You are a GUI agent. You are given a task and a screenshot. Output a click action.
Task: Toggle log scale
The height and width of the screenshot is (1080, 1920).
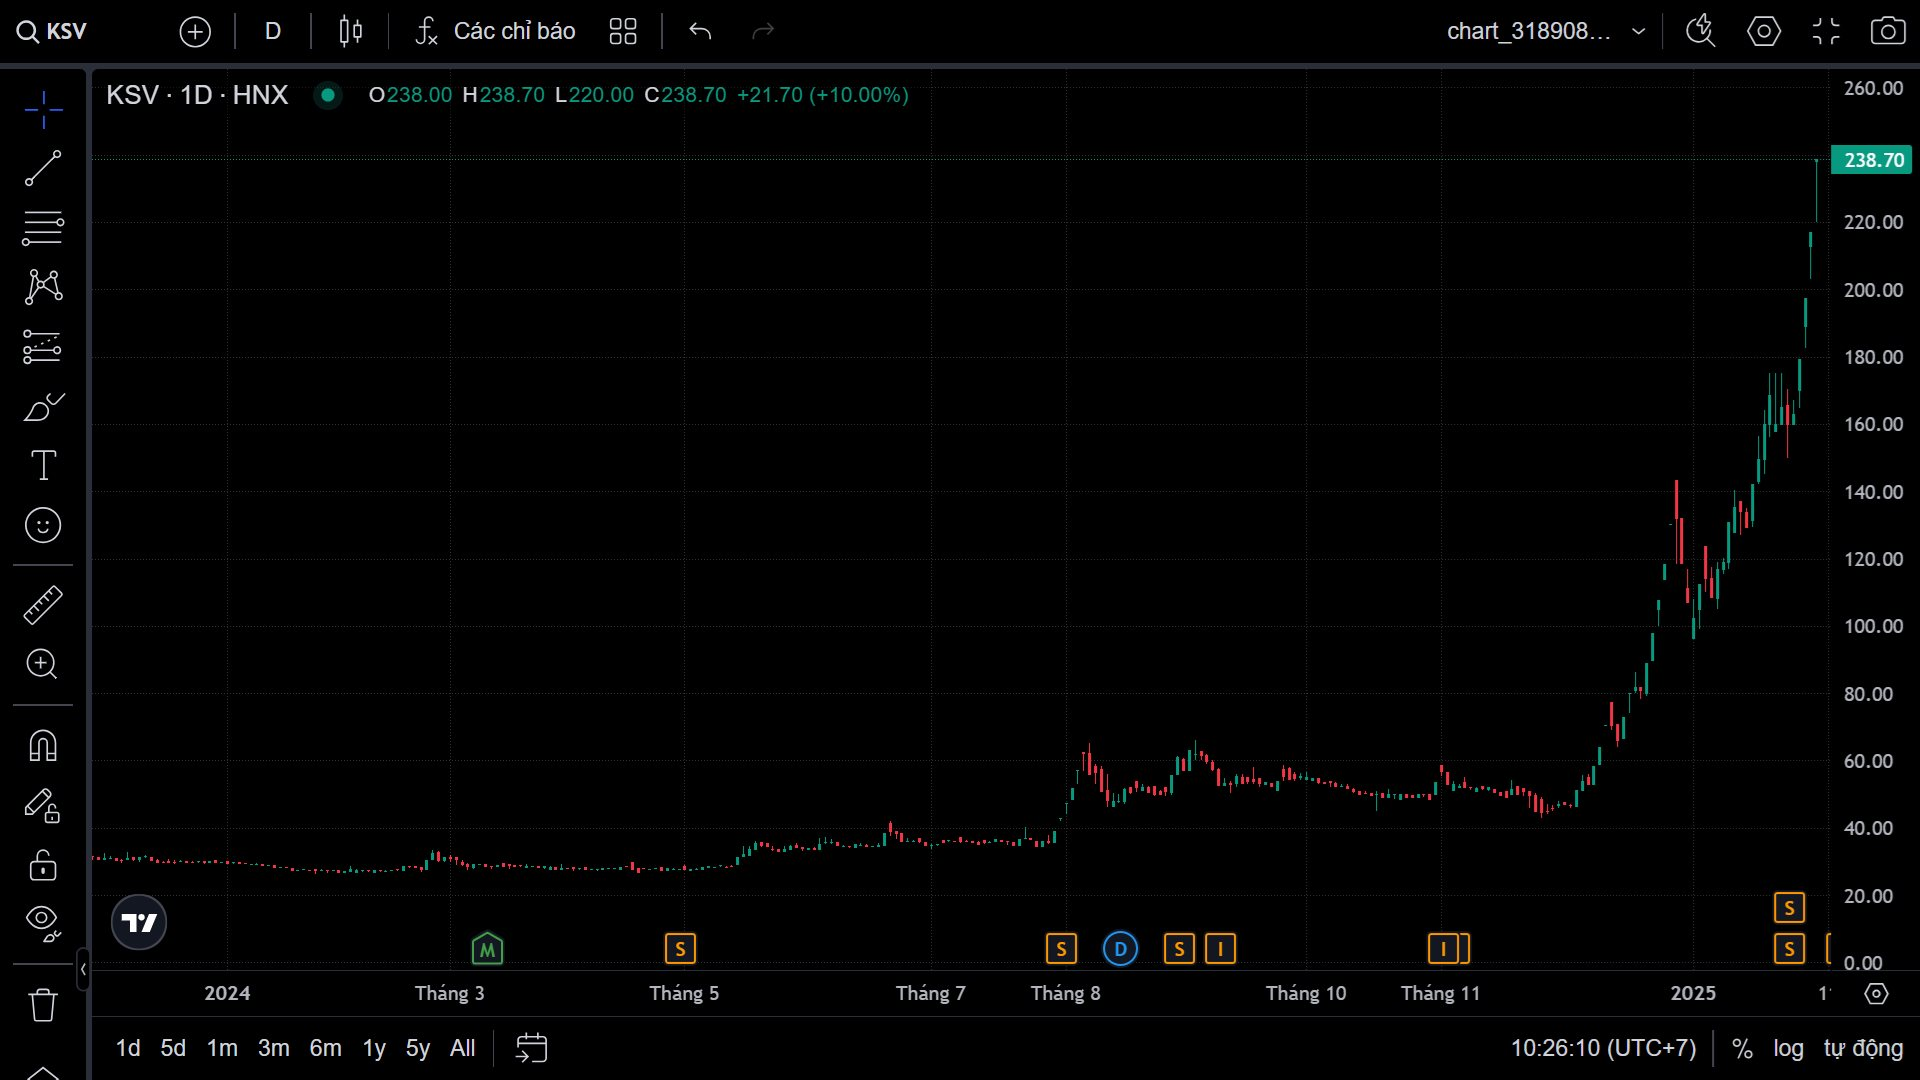coord(1788,1048)
